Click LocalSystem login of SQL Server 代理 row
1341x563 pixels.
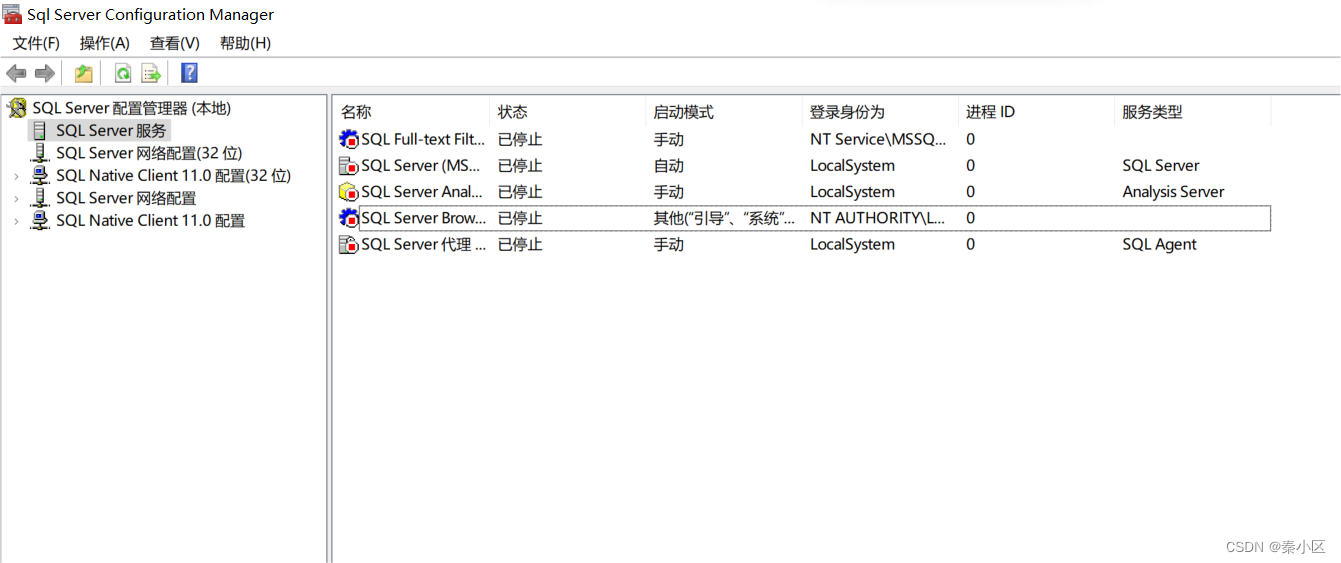pyautogui.click(x=852, y=244)
